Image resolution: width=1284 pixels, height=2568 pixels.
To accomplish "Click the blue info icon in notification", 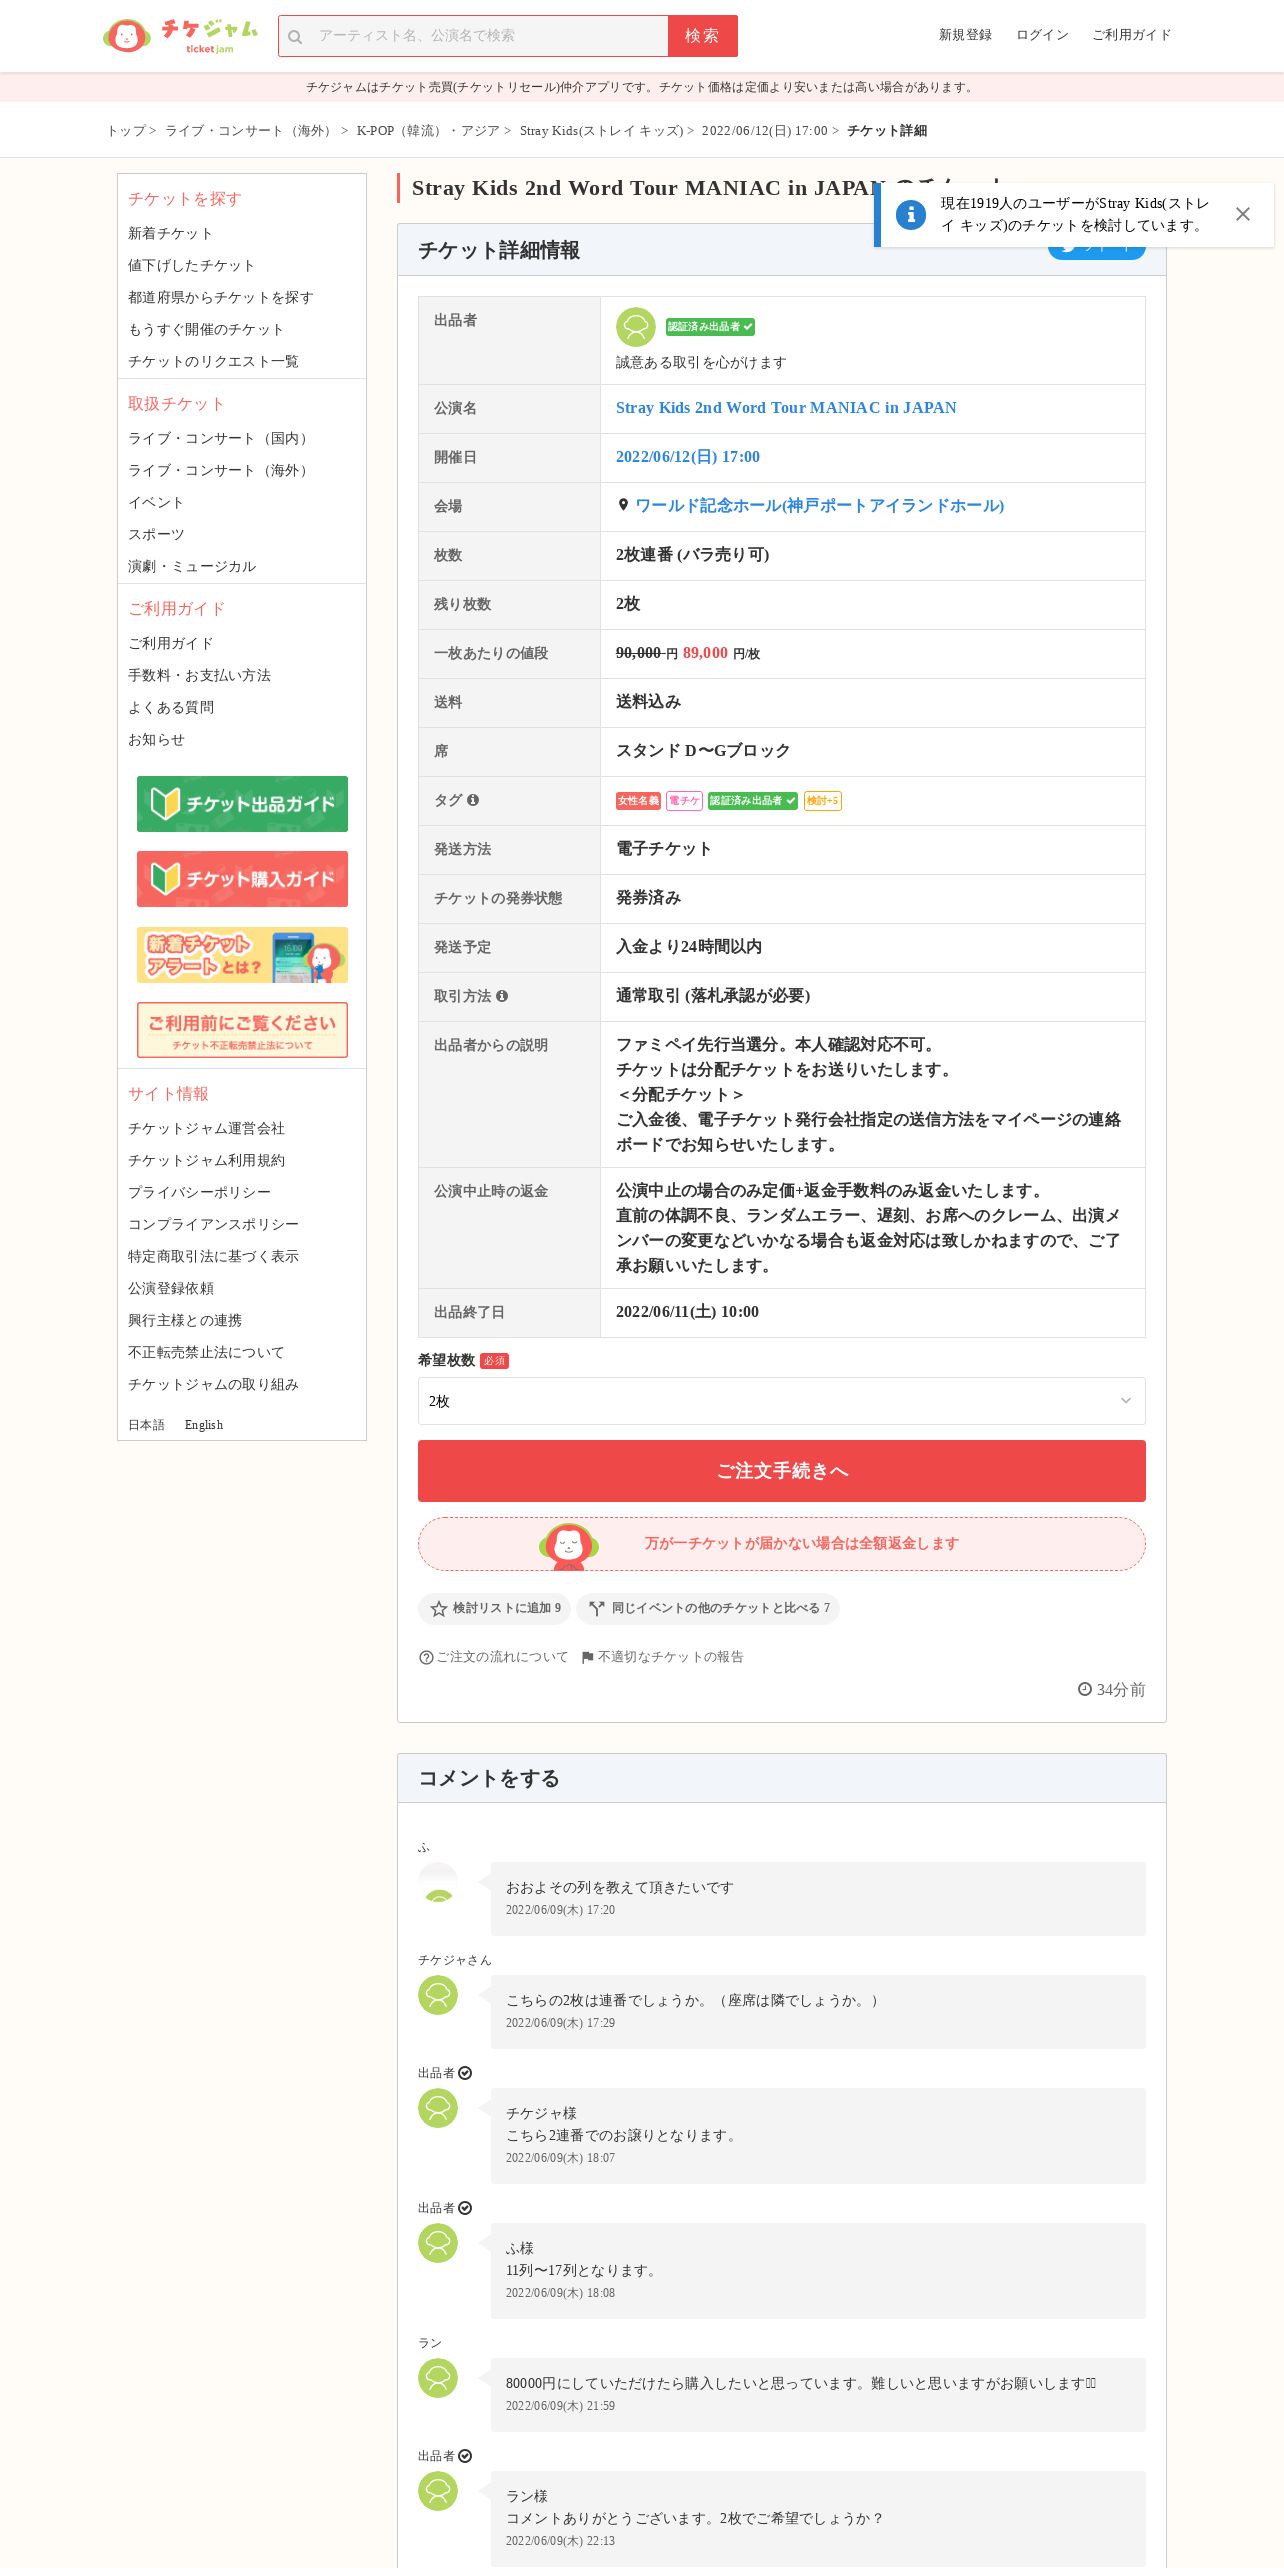I will click(910, 214).
